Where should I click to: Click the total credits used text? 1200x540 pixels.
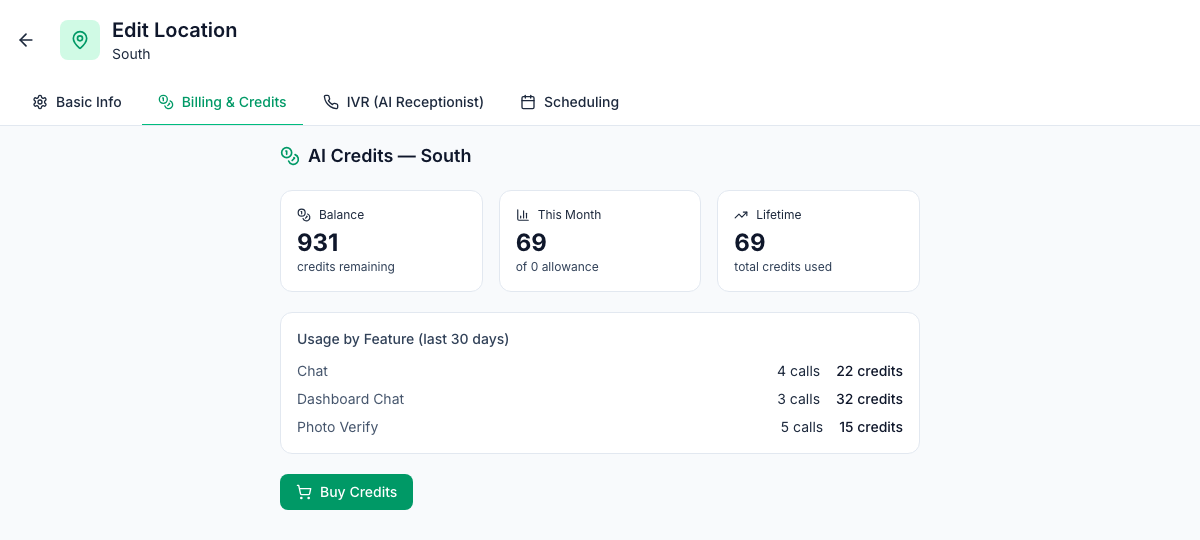(783, 267)
